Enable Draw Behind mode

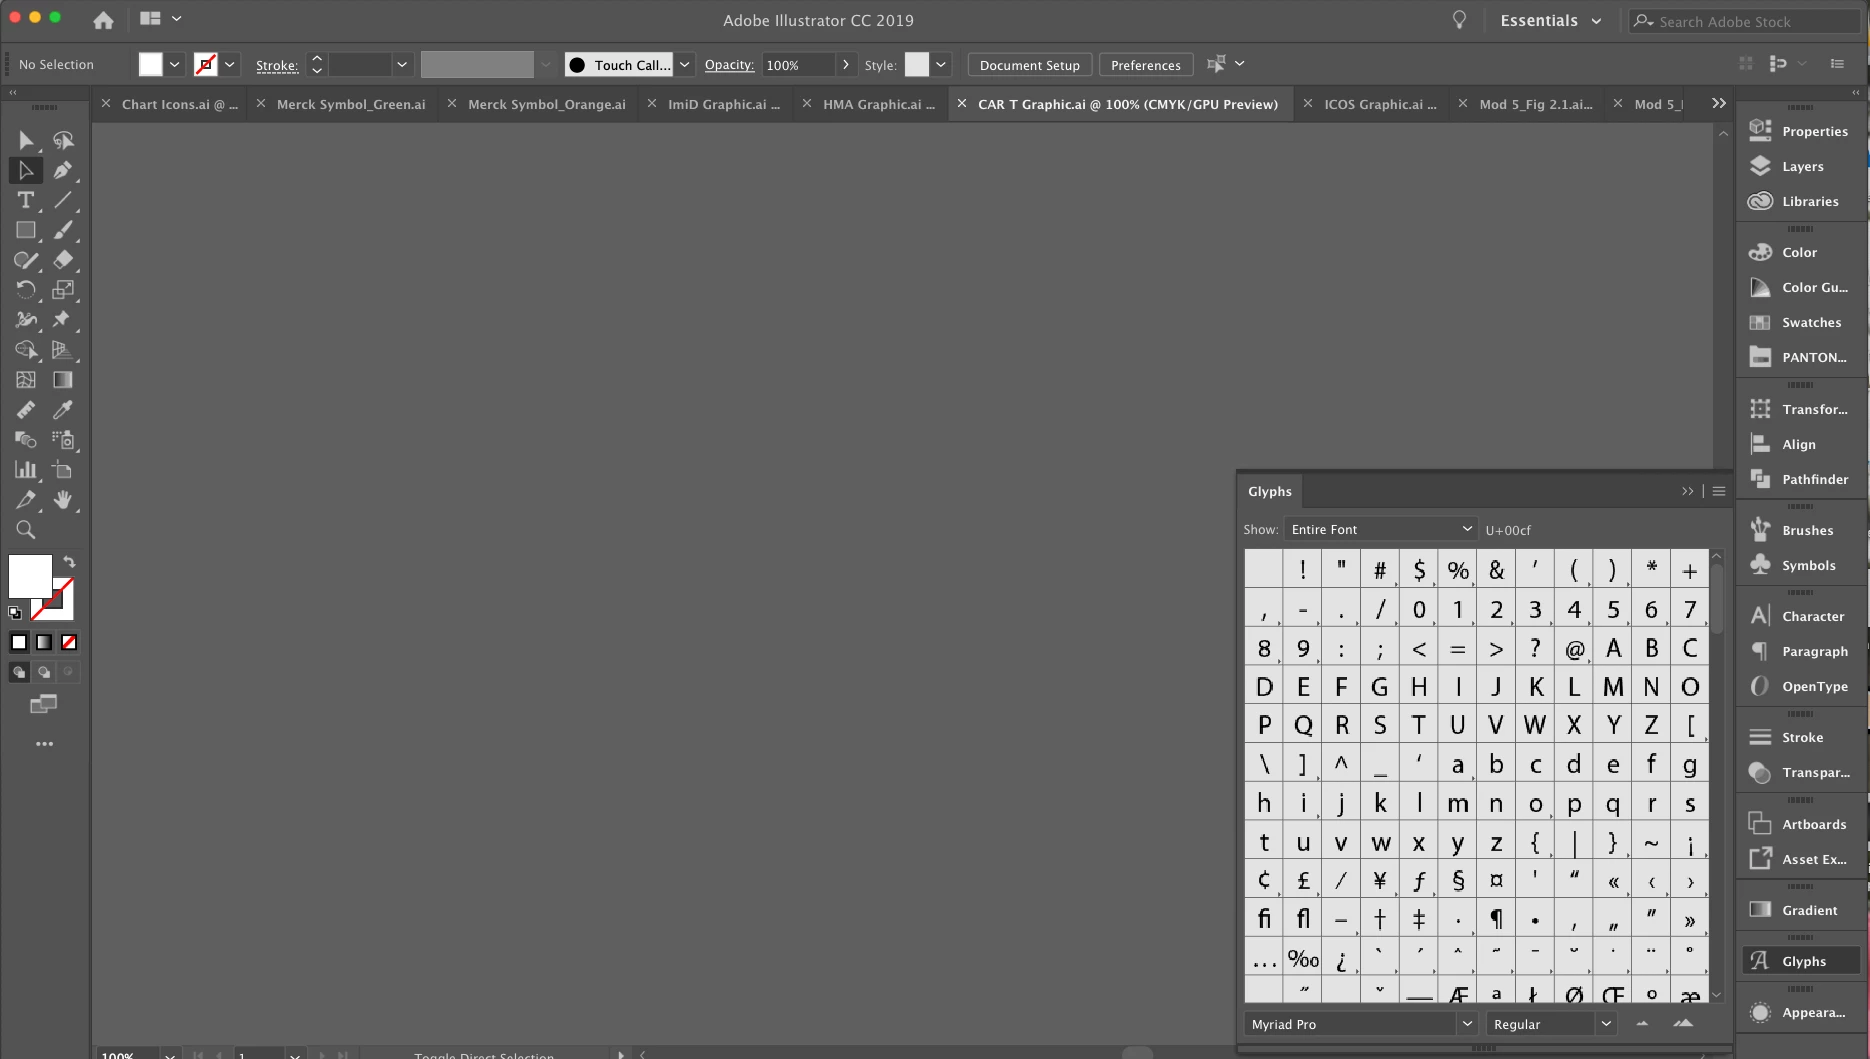pyautogui.click(x=44, y=672)
